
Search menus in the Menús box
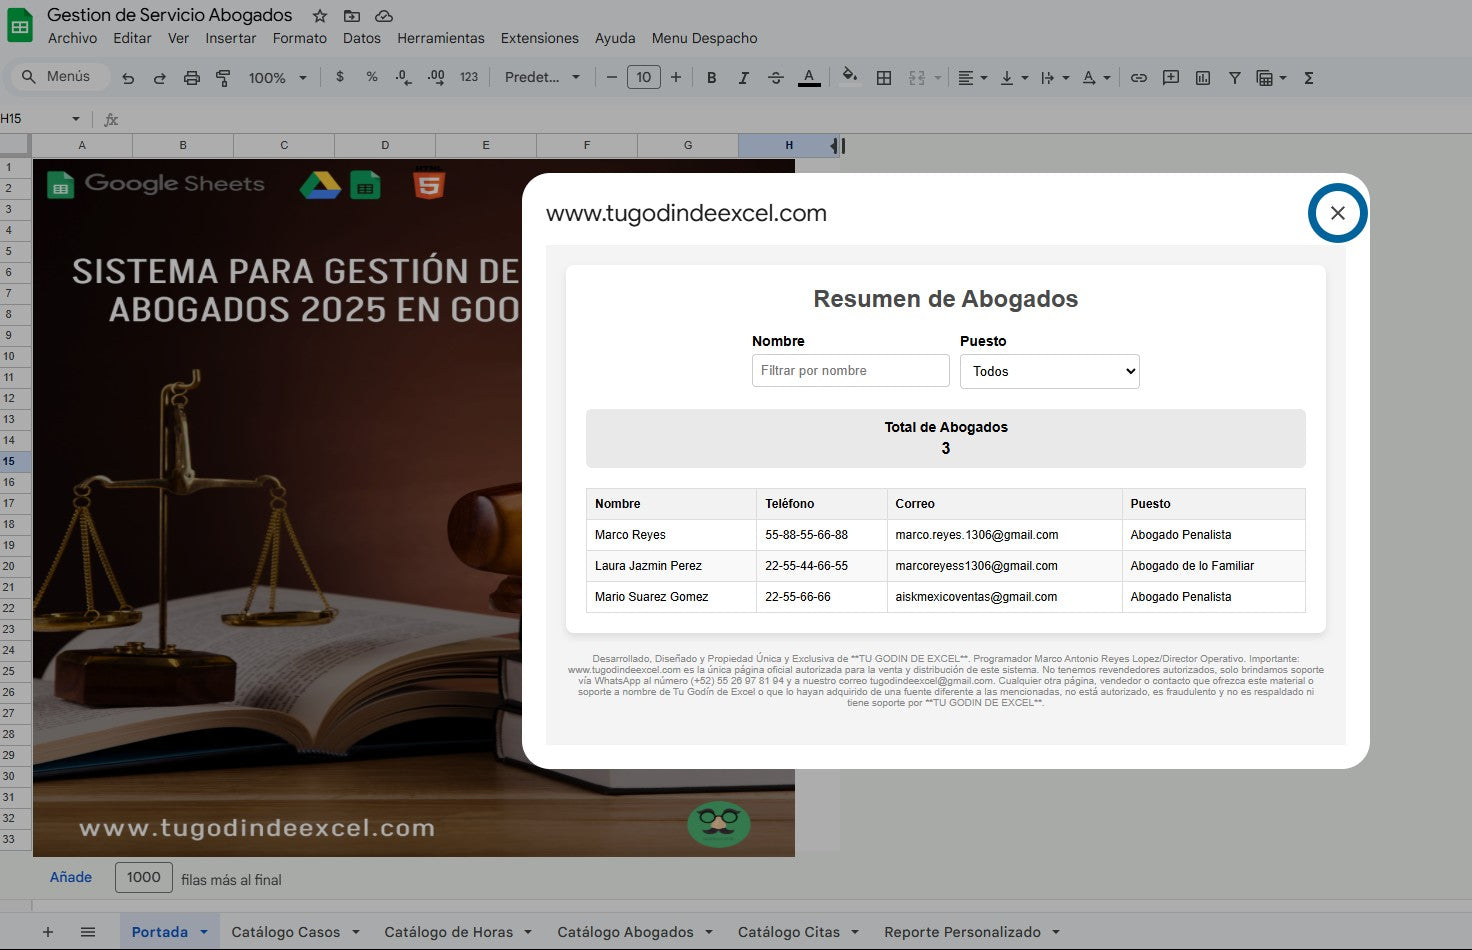(60, 77)
